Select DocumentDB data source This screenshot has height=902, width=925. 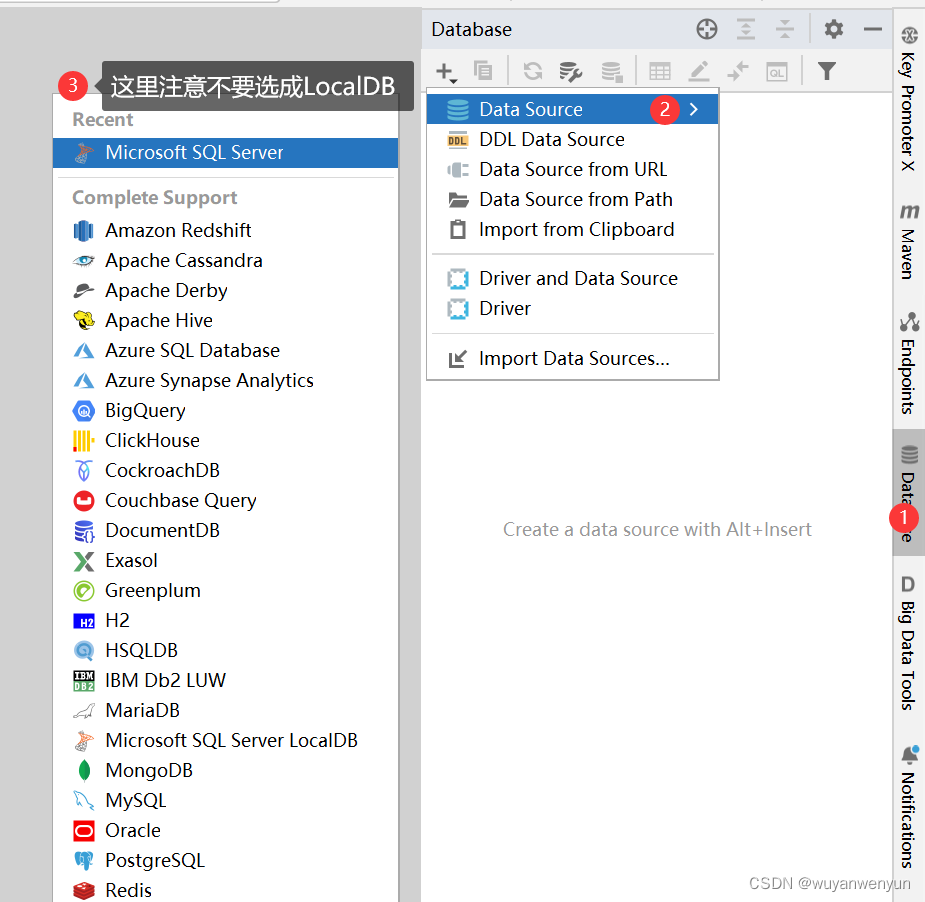225,531
